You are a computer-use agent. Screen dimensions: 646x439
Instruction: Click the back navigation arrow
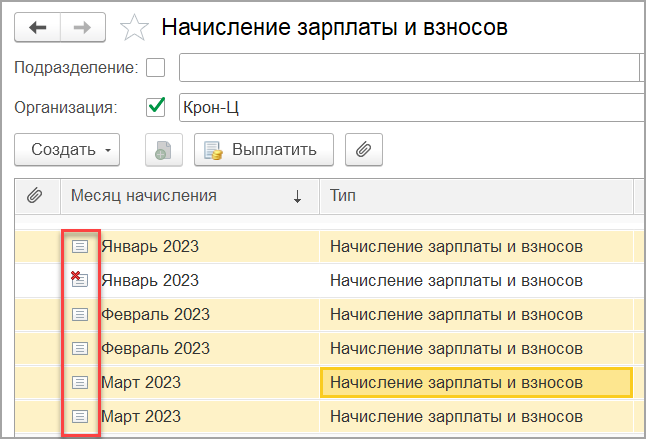(x=37, y=28)
